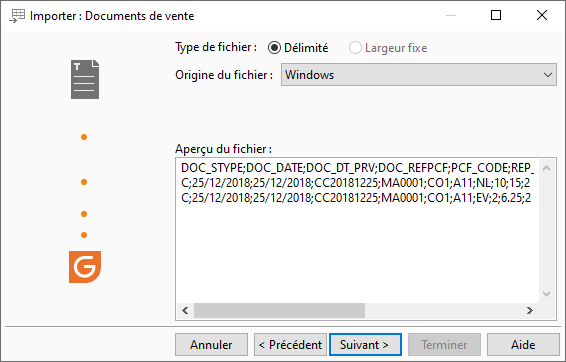
Task: Click the horizontal scrollbar left arrow
Action: click(x=185, y=310)
